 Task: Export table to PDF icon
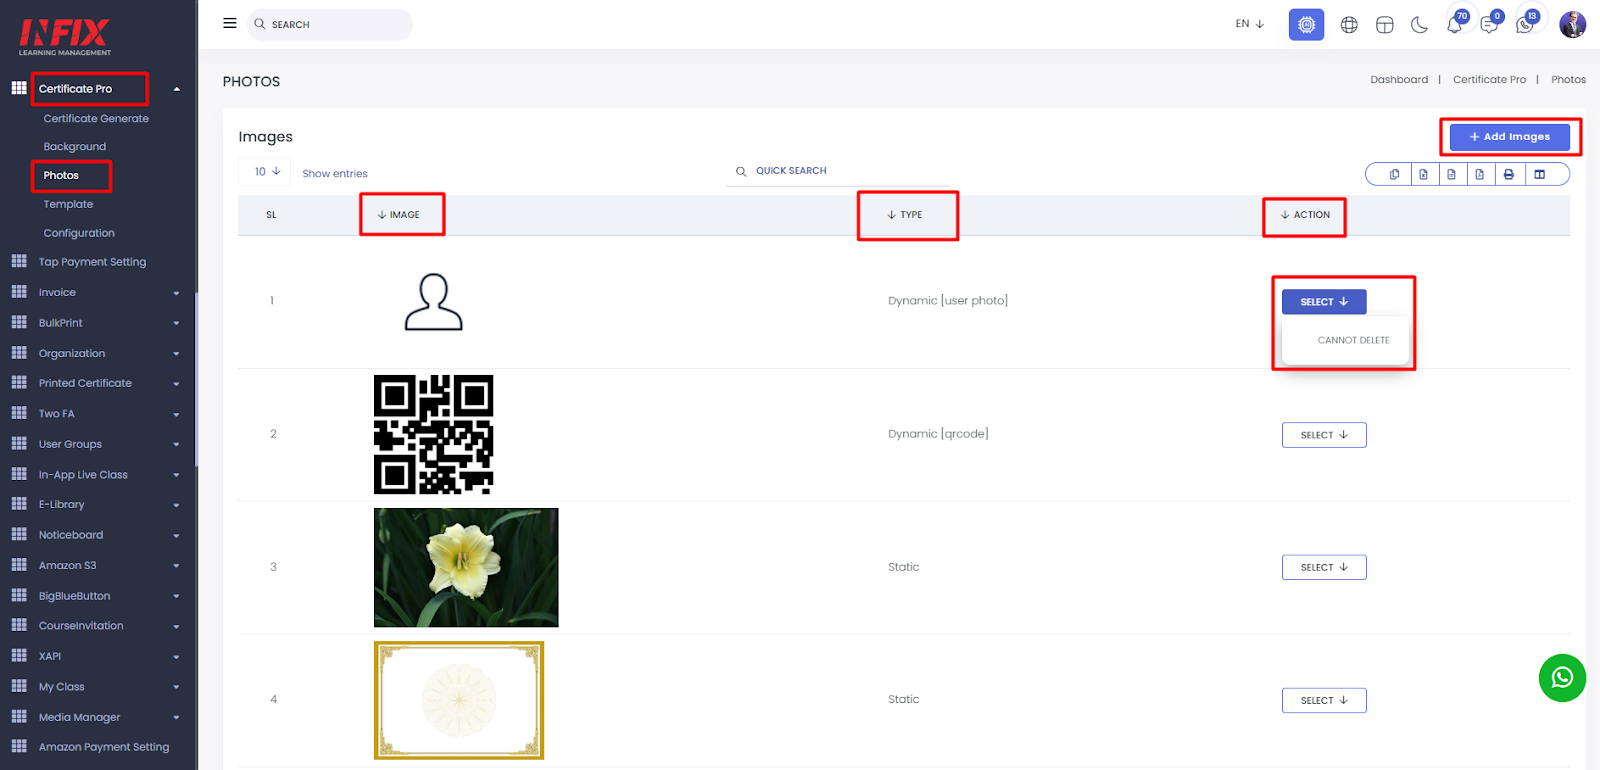tap(1479, 174)
